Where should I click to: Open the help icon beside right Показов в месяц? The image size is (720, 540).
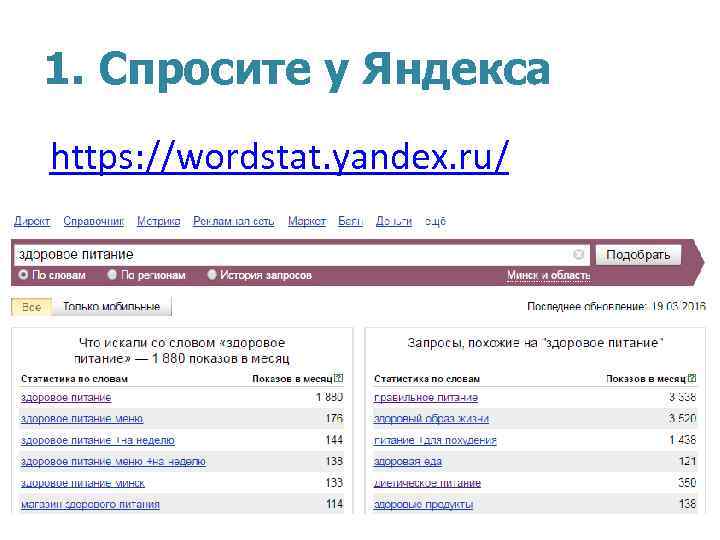pos(692,378)
